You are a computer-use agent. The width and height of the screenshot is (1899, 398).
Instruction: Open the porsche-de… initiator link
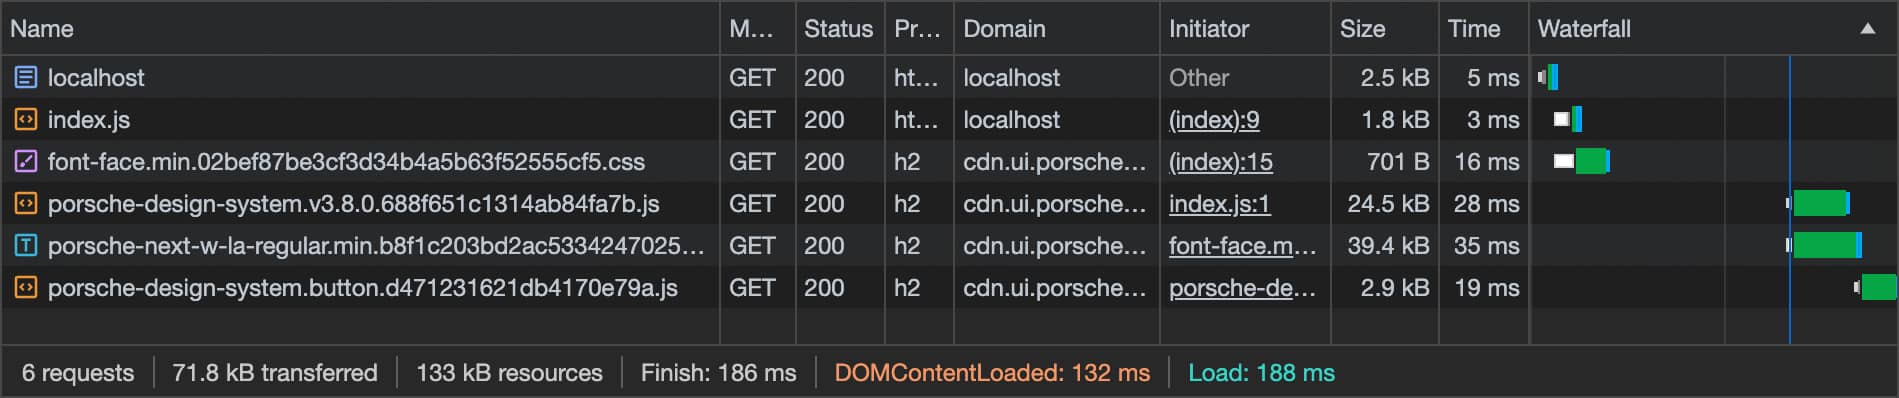1243,288
